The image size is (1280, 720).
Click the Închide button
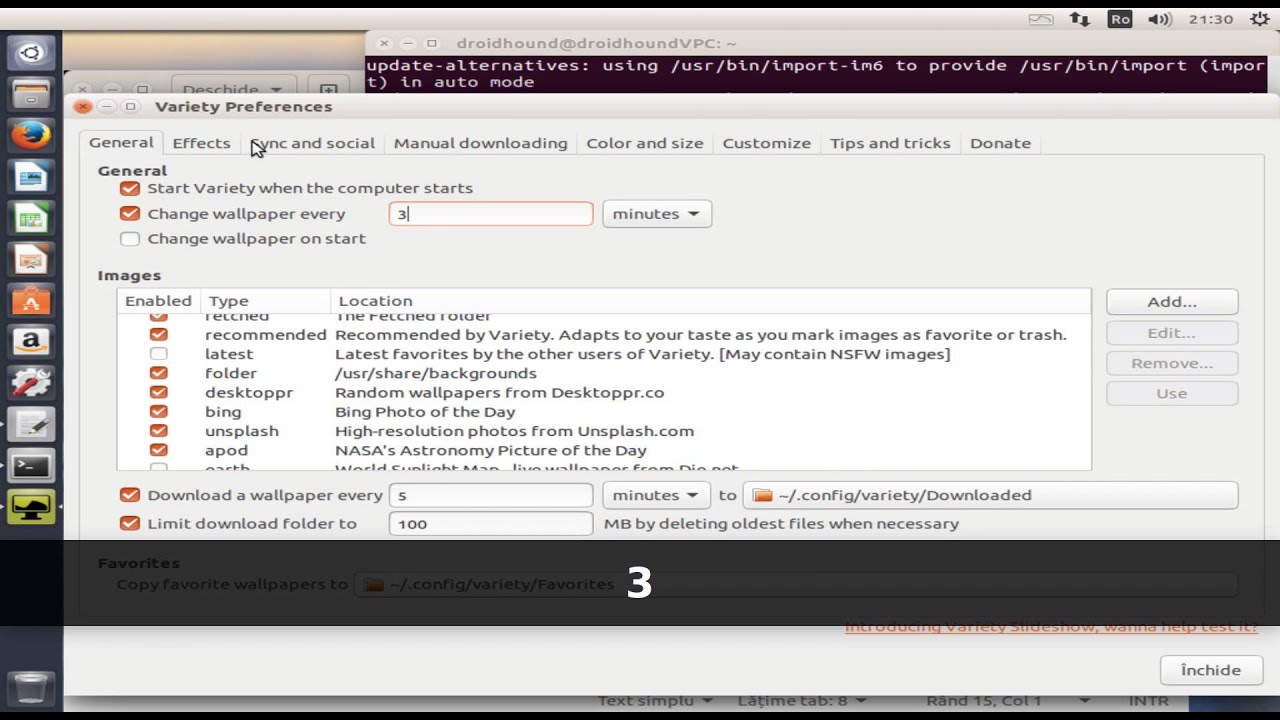1211,670
